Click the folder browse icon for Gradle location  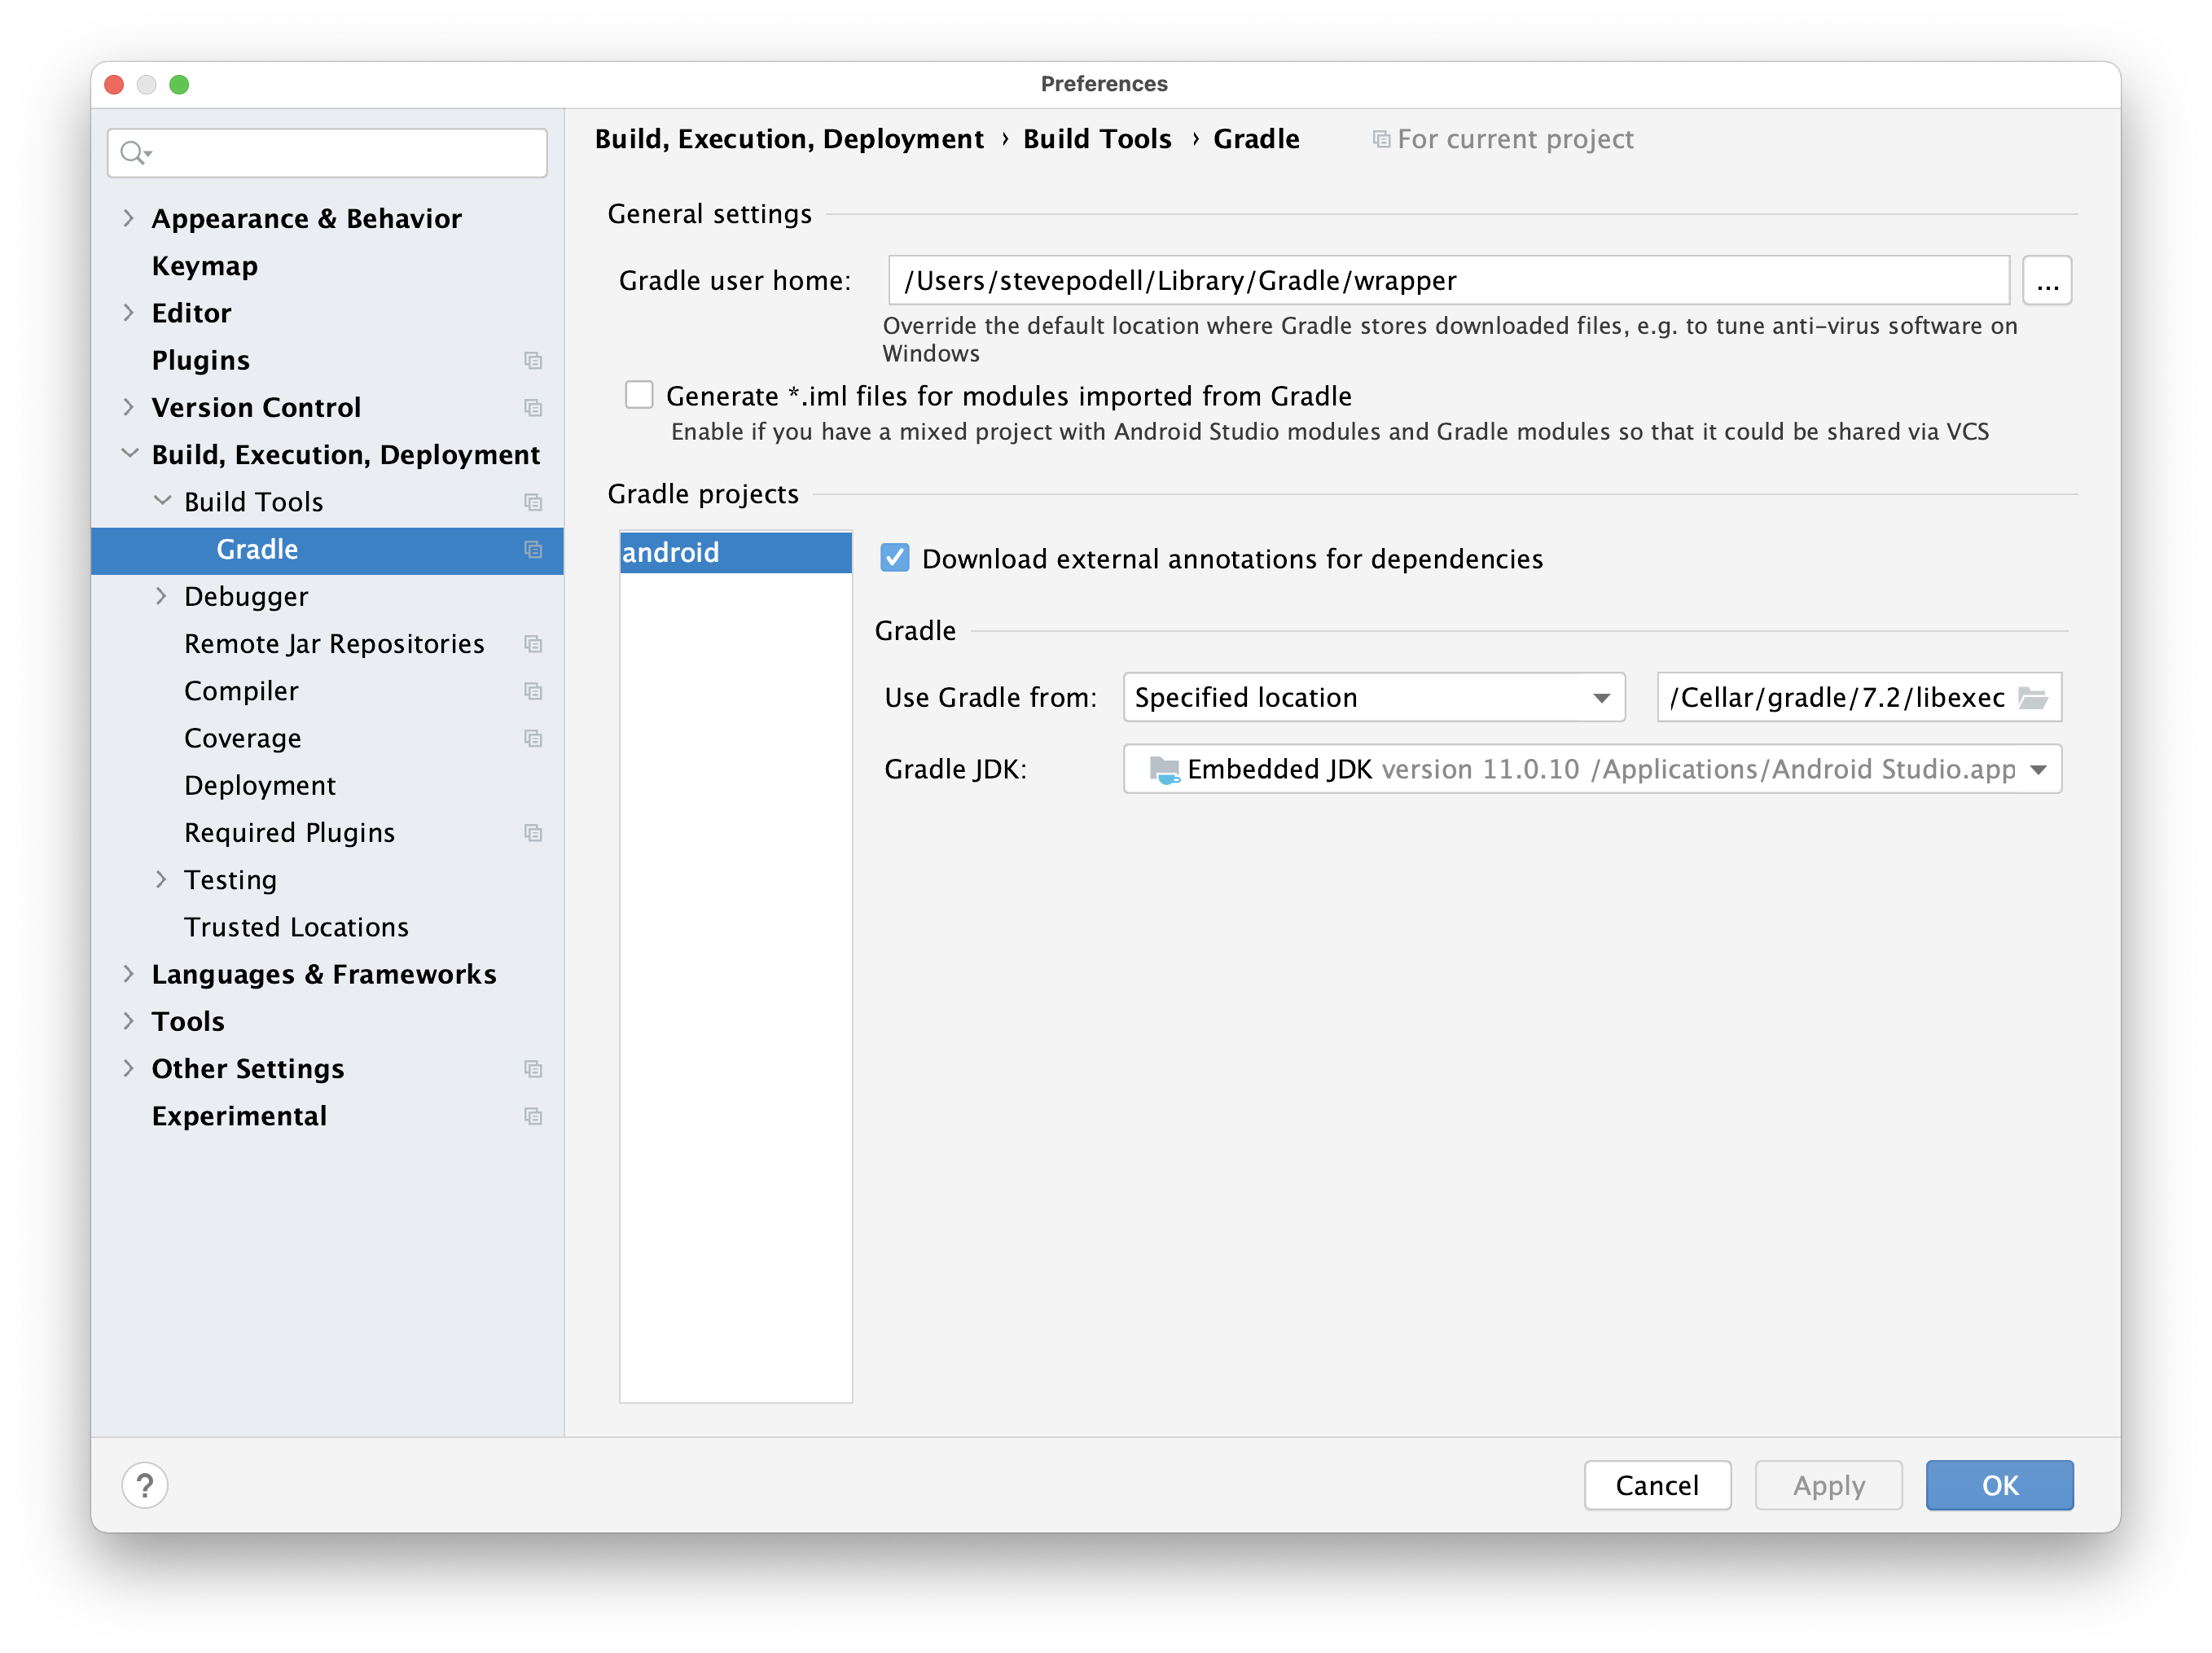(x=2040, y=695)
